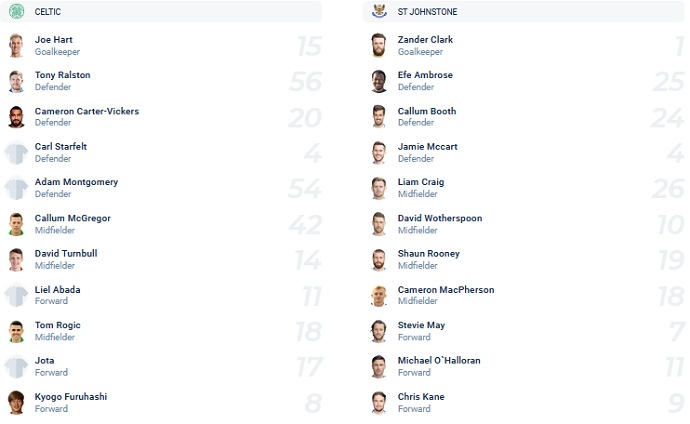Viewport: 690px width, 424px height.
Task: Click the CELTIC team header
Action: click(x=50, y=12)
